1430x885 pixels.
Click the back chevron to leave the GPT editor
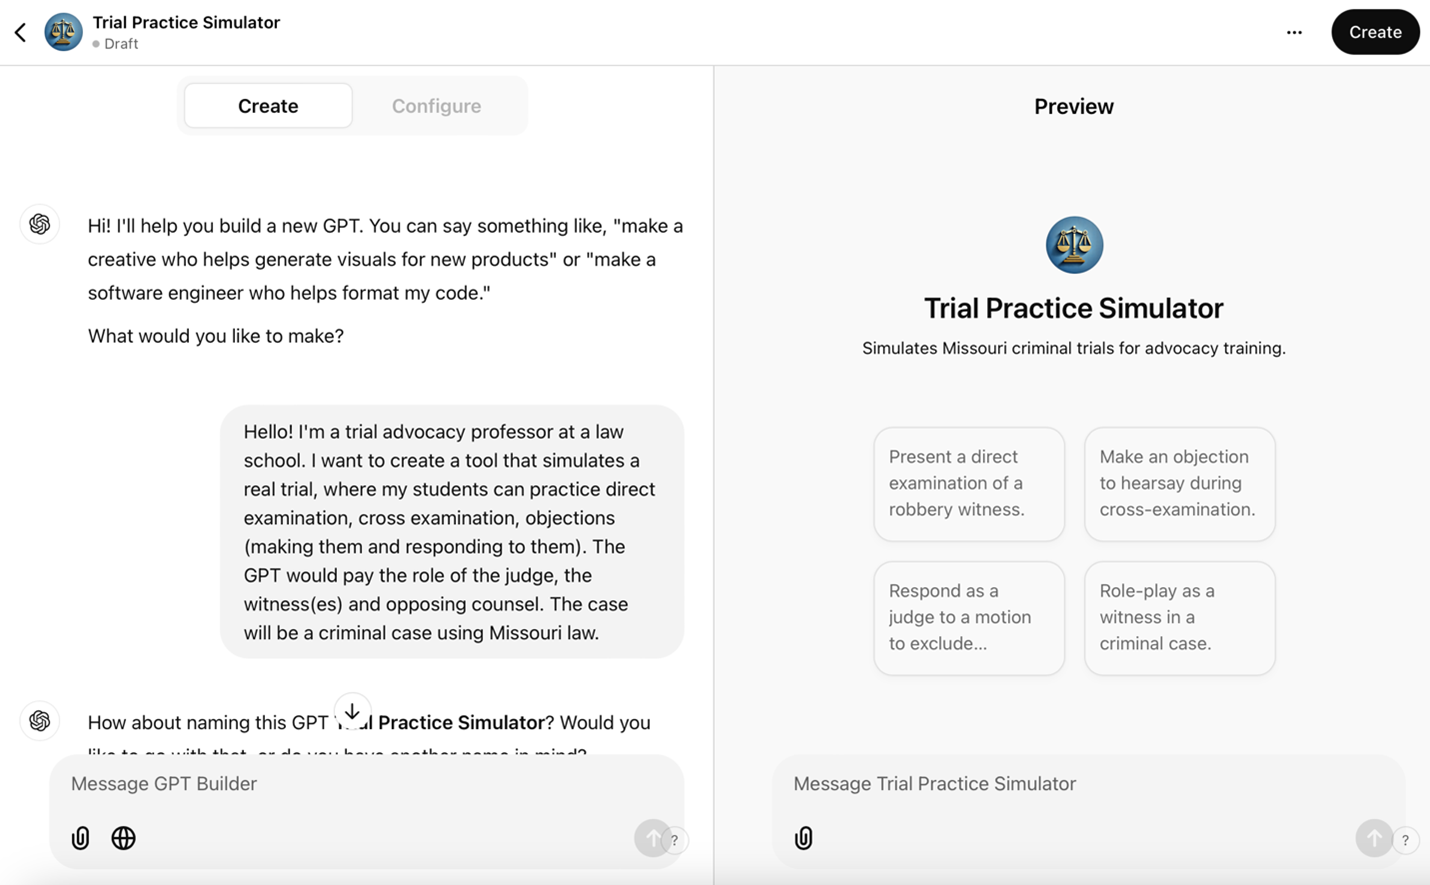coord(20,31)
